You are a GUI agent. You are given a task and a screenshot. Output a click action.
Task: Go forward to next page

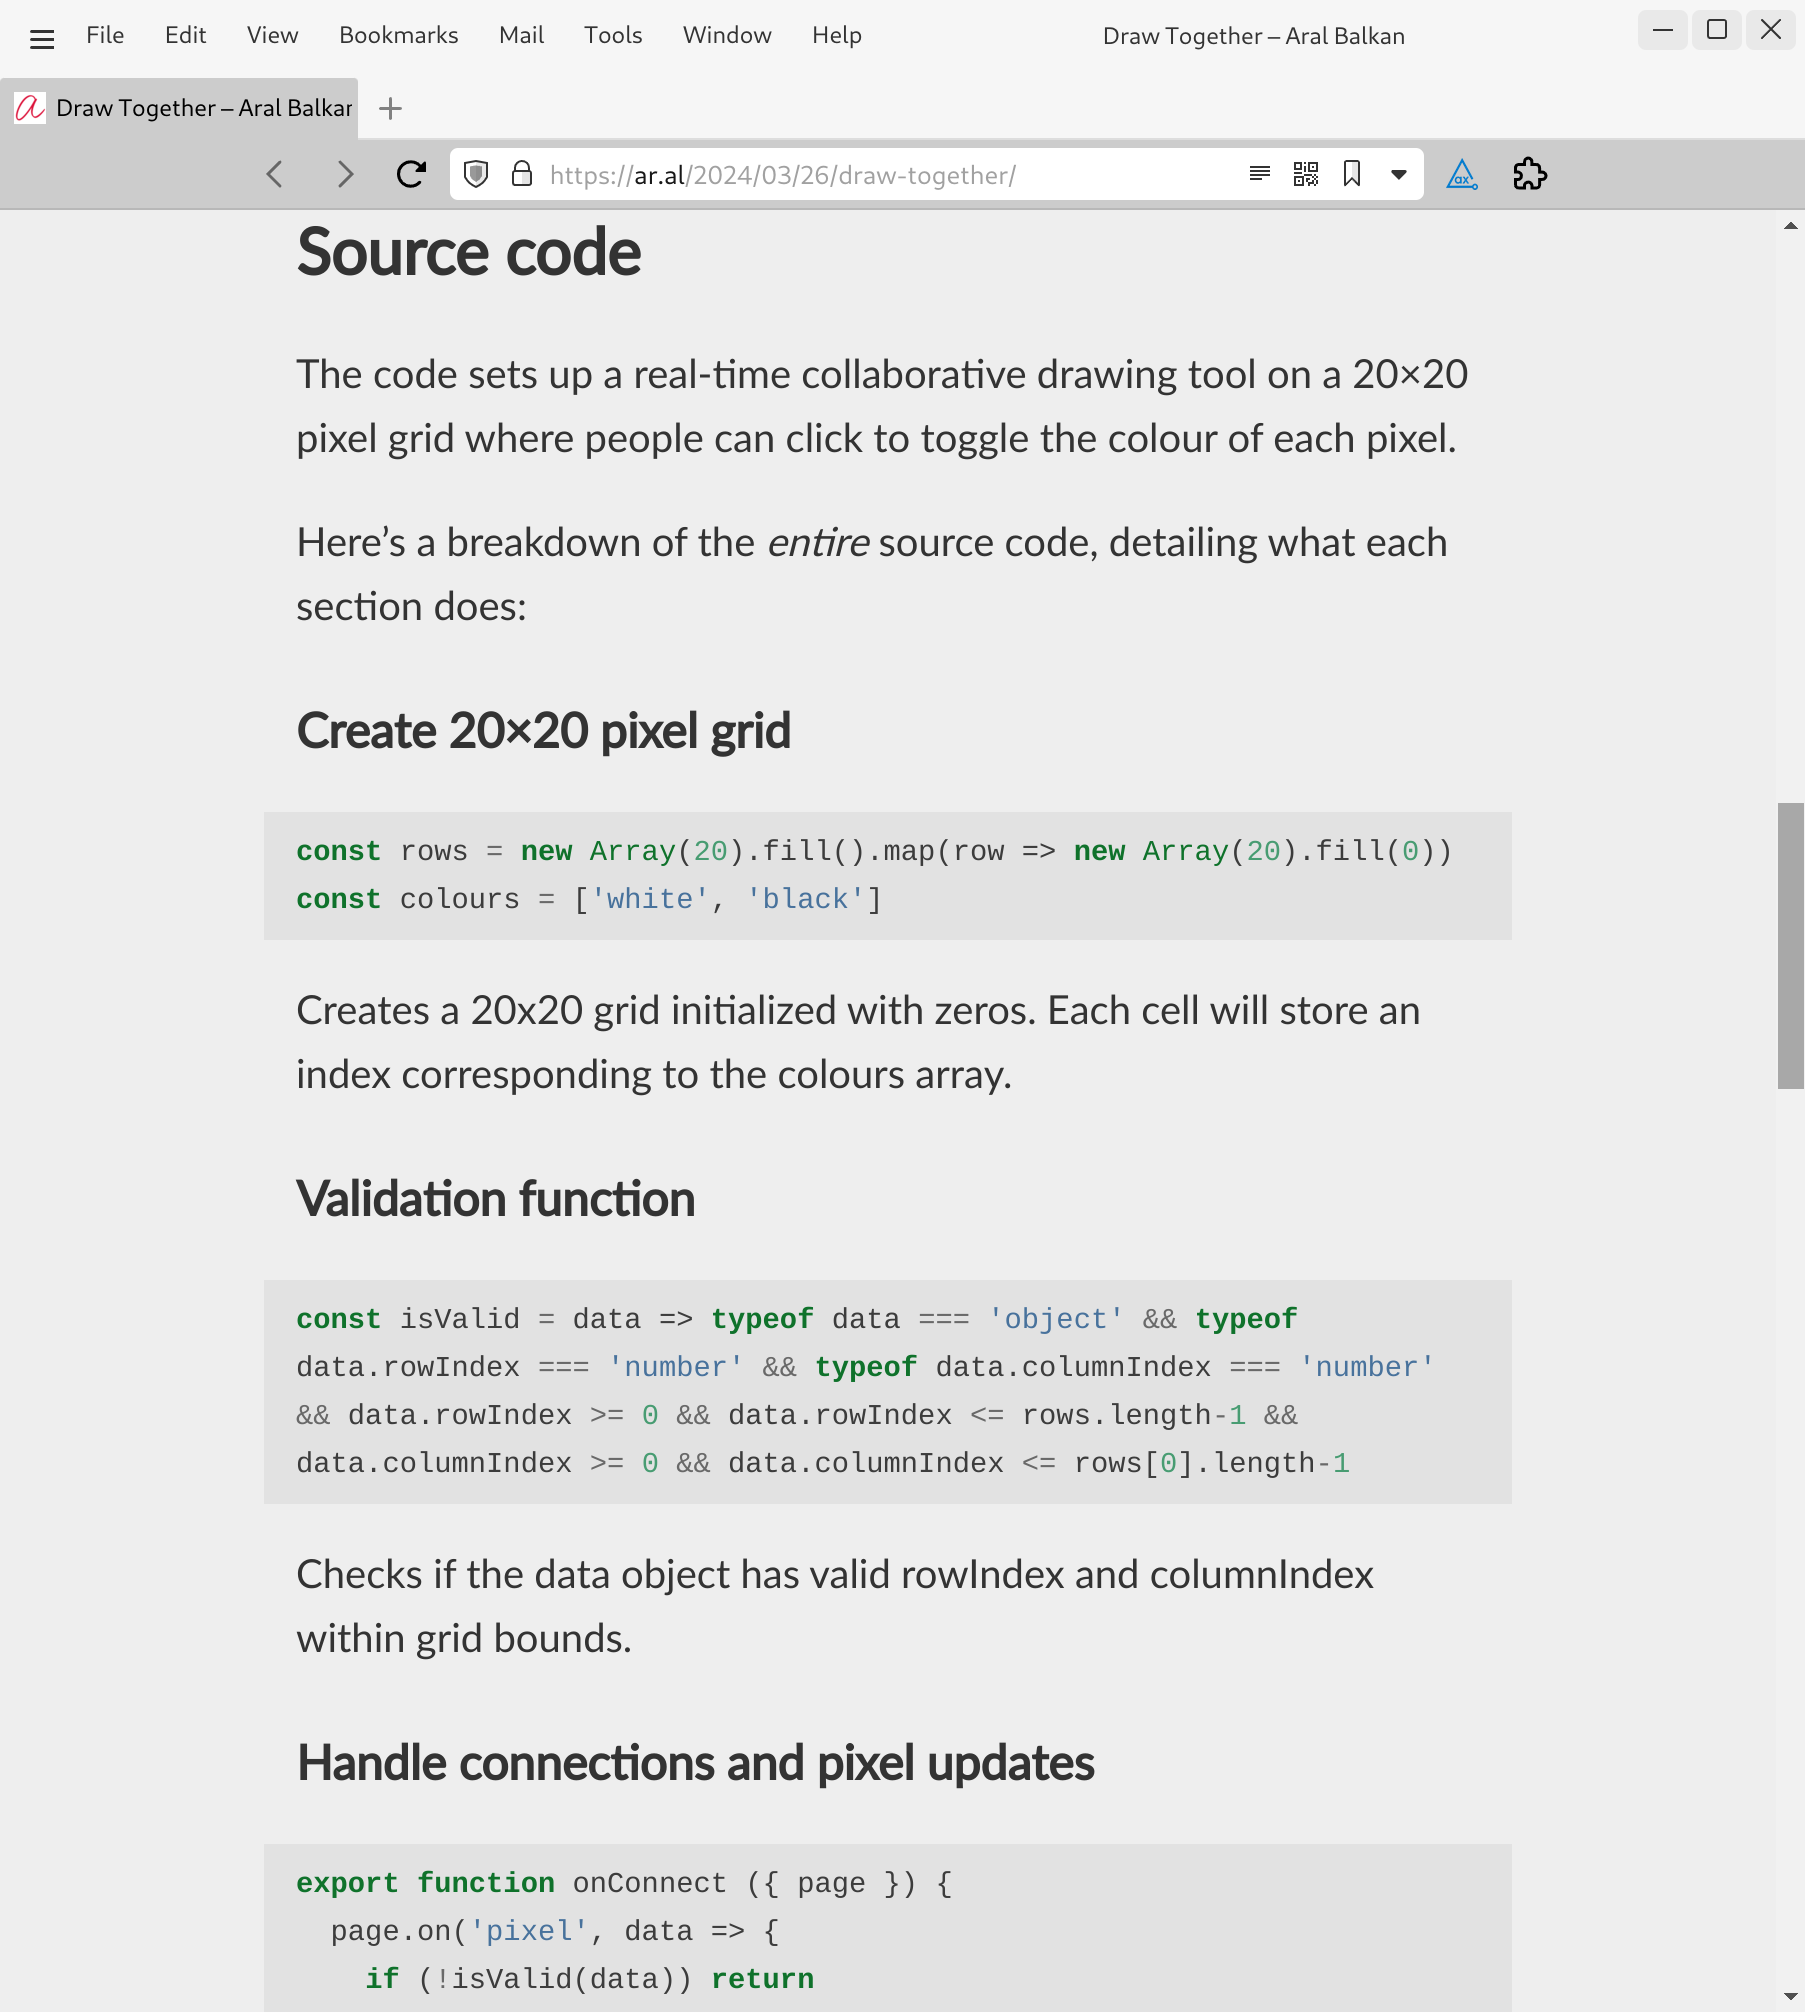[345, 175]
